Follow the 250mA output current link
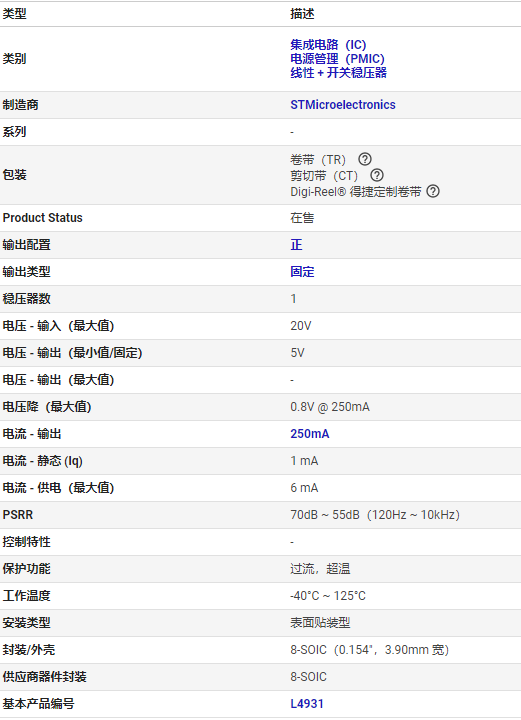The height and width of the screenshot is (720, 521). (310, 434)
